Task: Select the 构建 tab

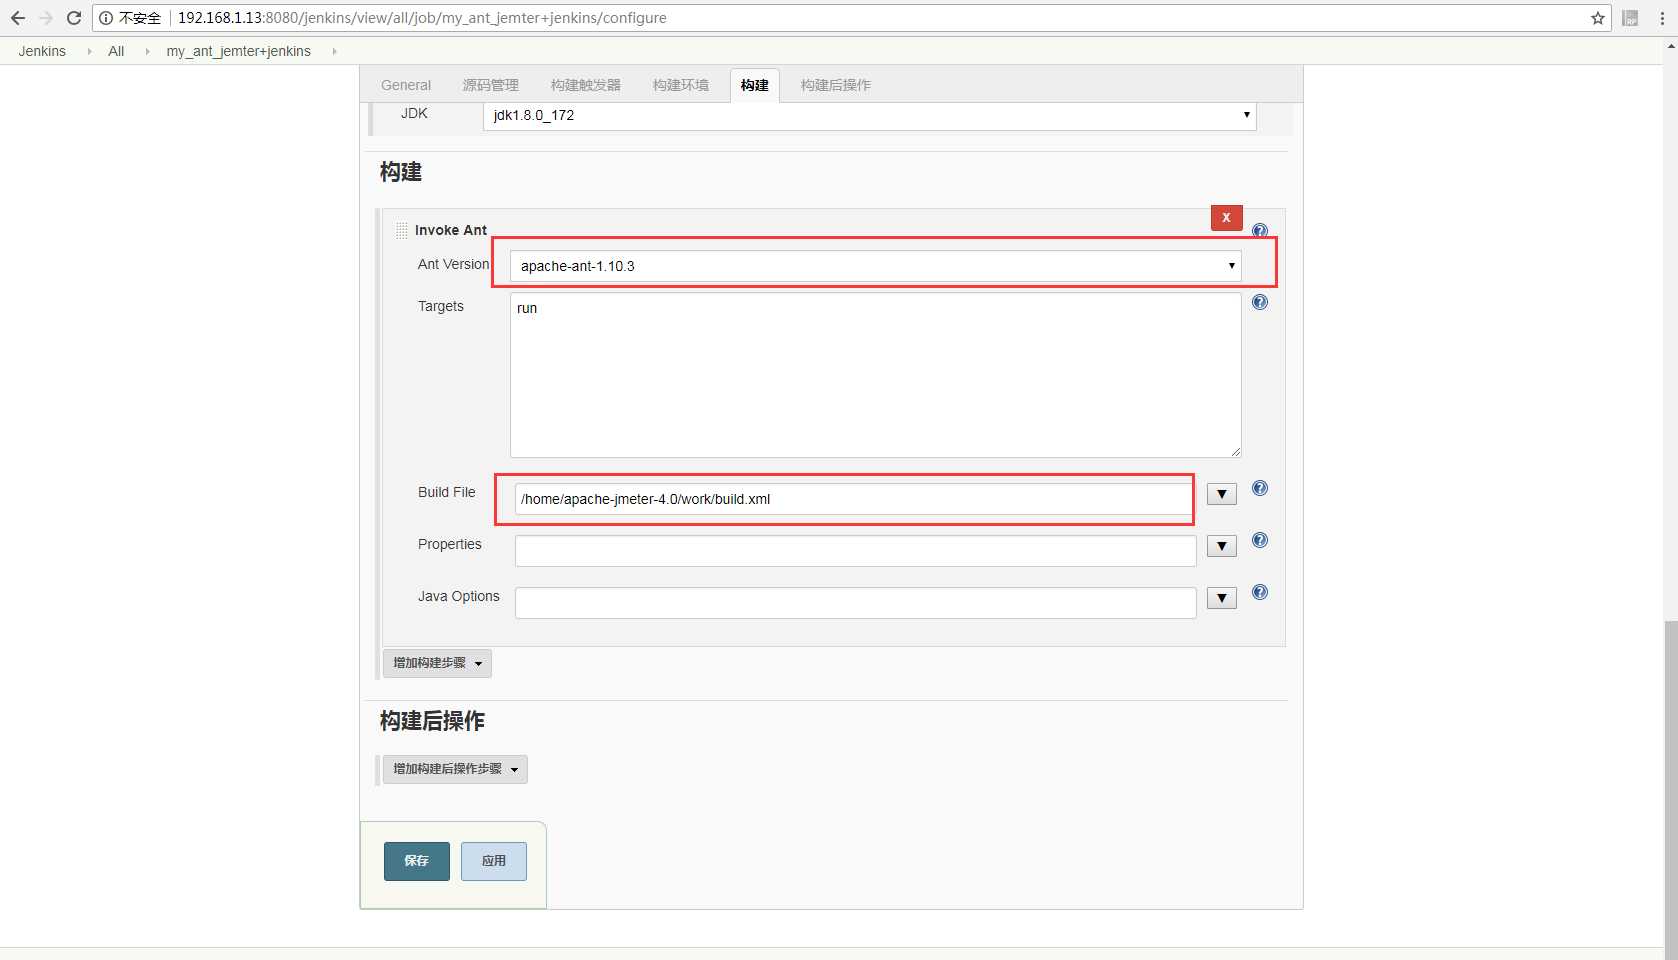Action: pos(755,85)
